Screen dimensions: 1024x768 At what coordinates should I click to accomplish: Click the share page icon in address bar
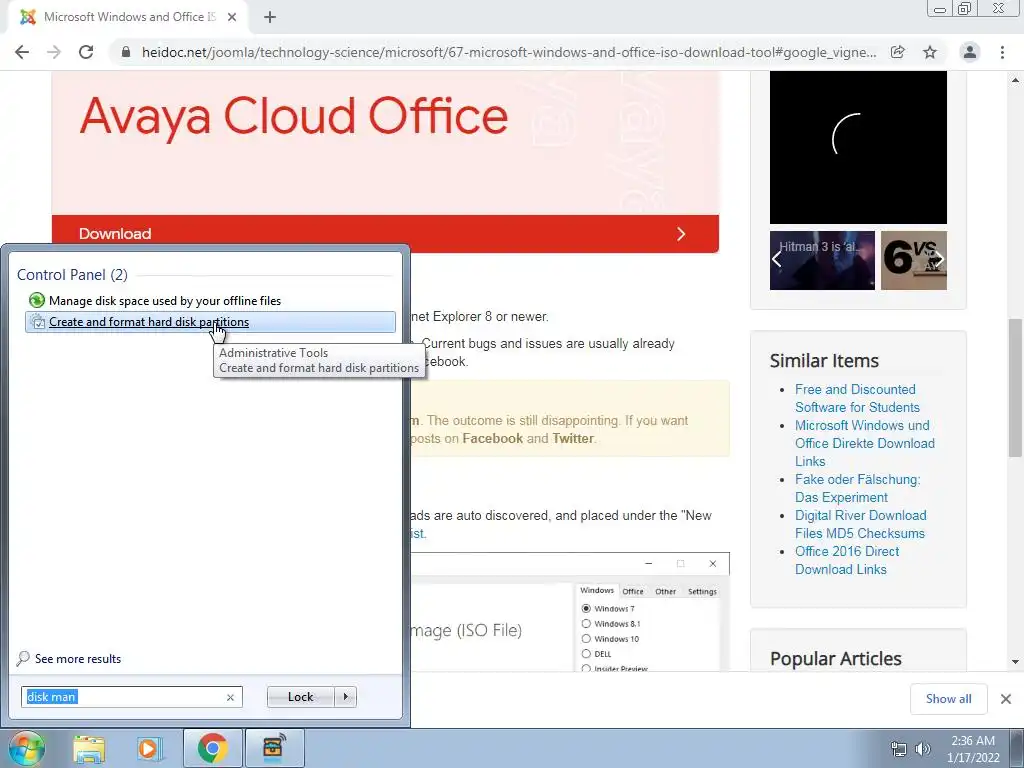pyautogui.click(x=898, y=52)
